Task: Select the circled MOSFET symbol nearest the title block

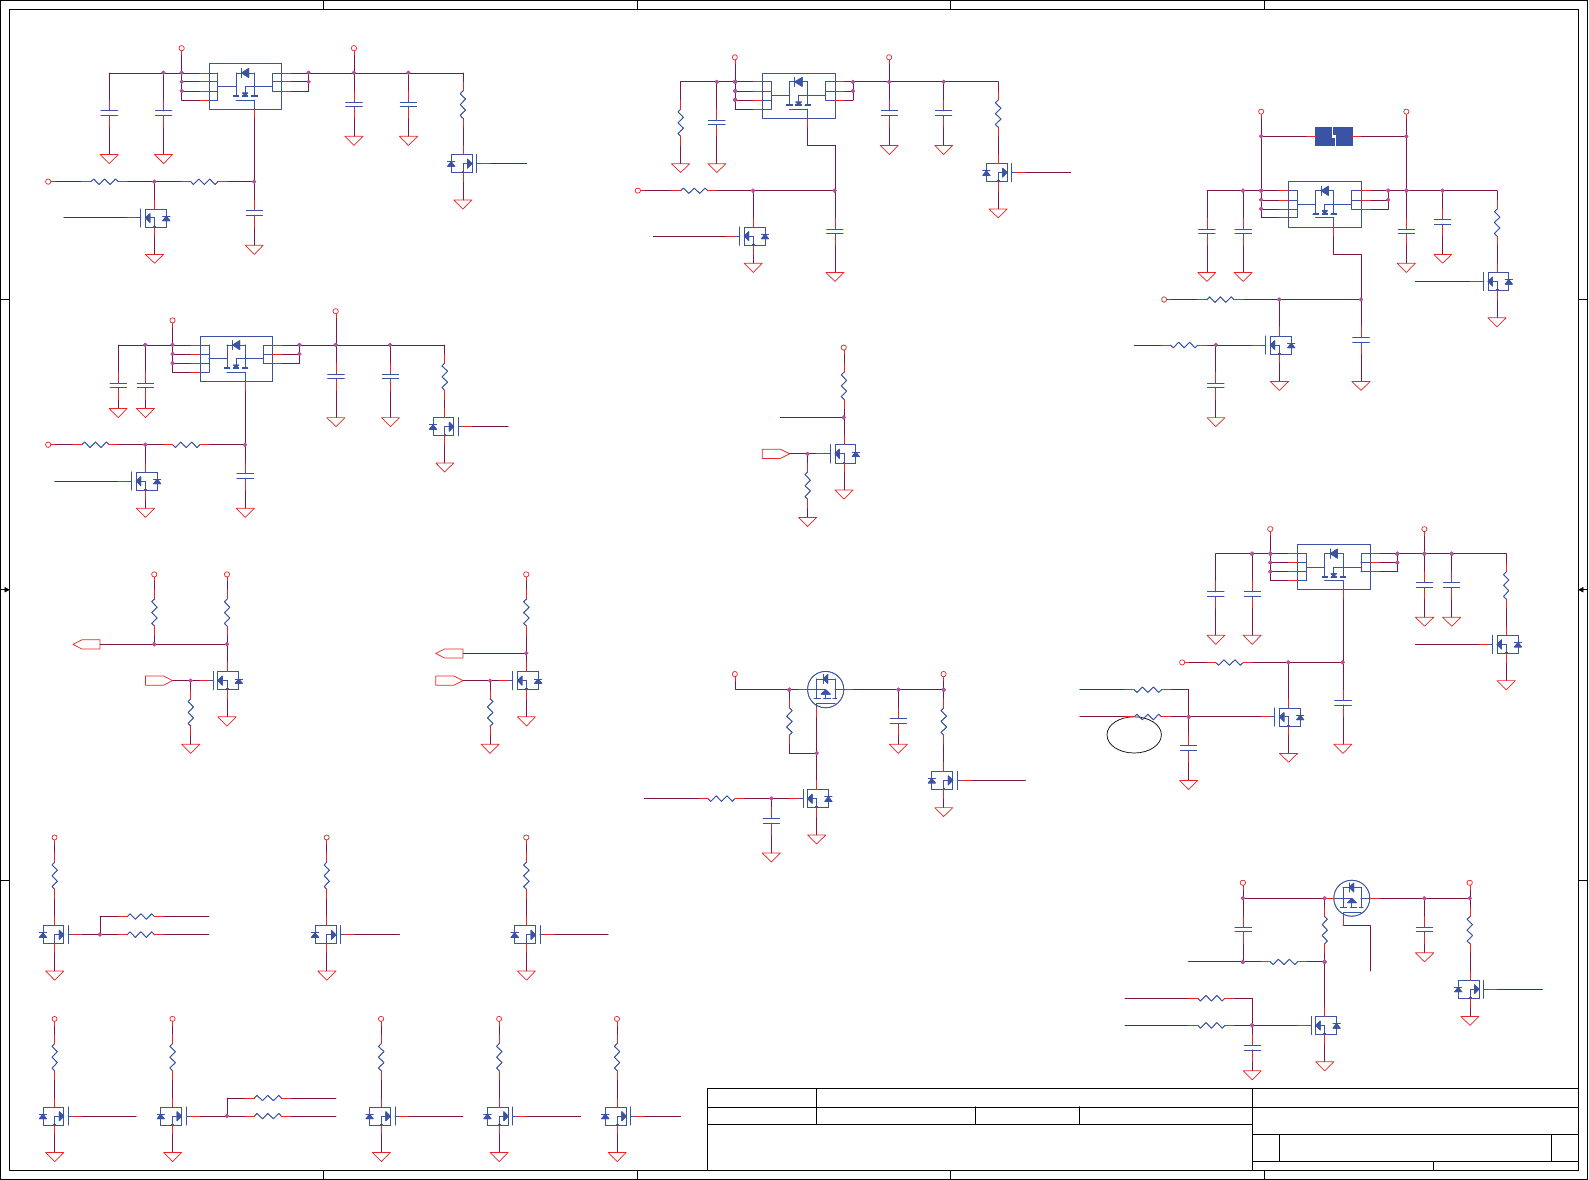Action: (1352, 898)
